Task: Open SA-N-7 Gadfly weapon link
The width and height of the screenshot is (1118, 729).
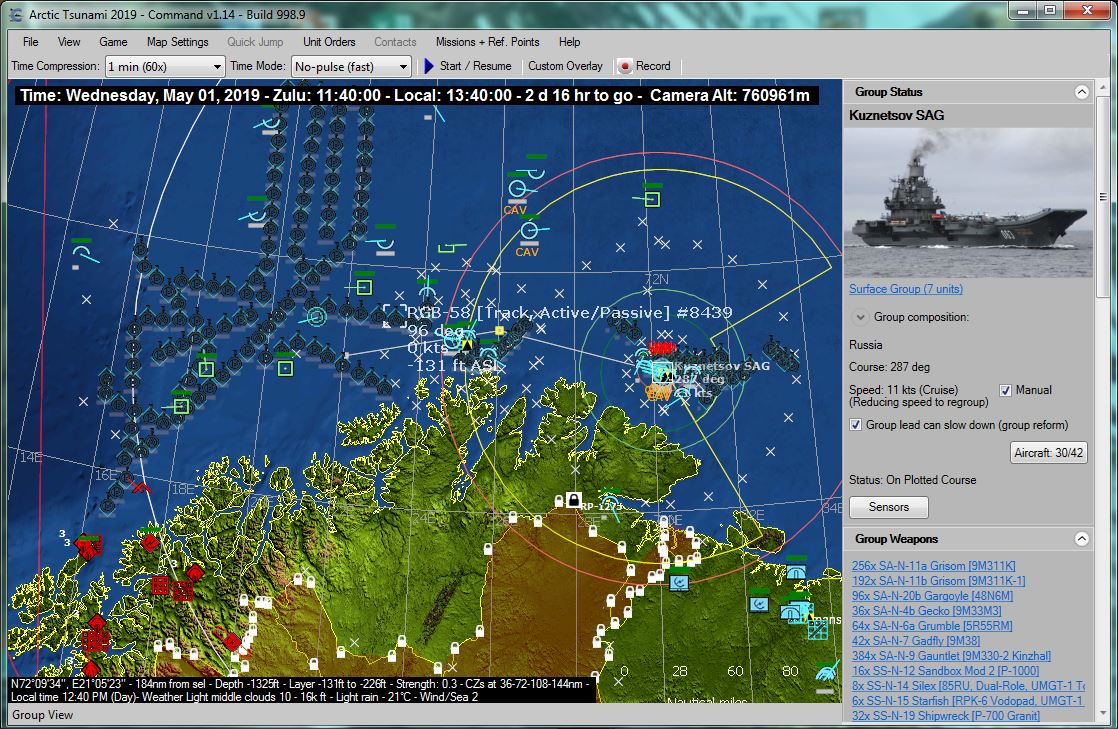Action: [916, 641]
